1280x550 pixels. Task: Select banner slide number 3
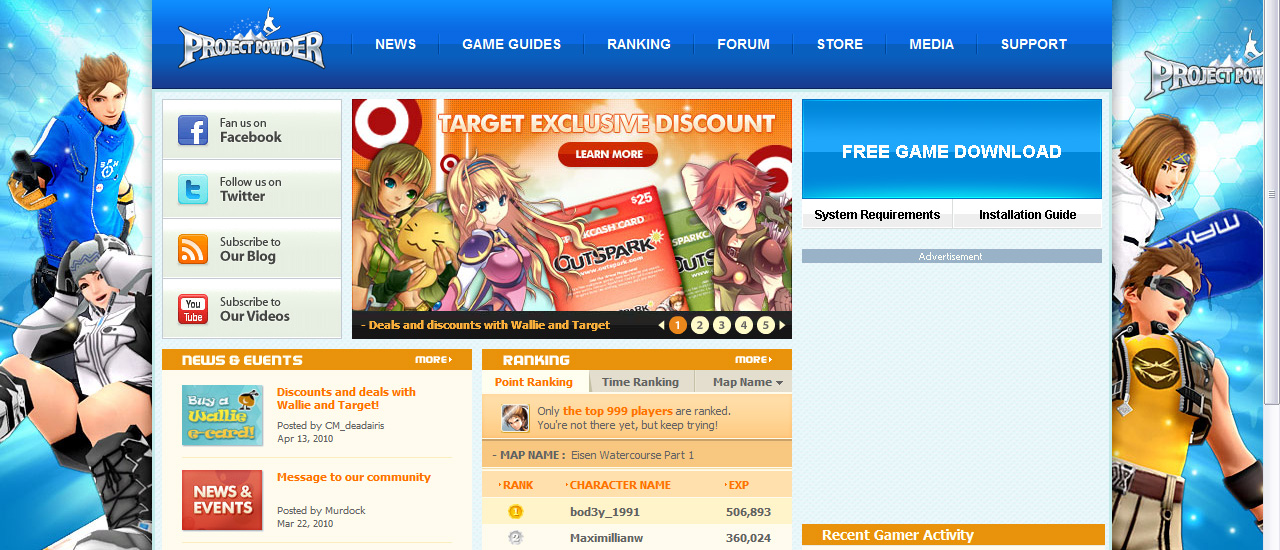722,325
